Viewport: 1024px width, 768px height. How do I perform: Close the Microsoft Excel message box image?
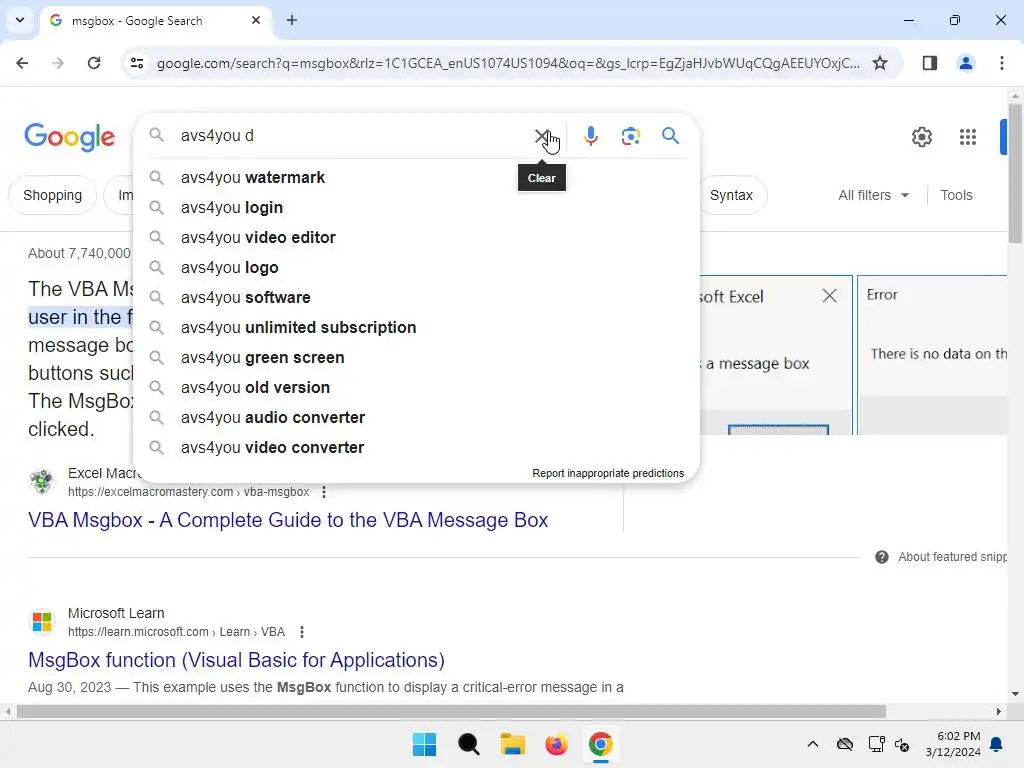829,296
